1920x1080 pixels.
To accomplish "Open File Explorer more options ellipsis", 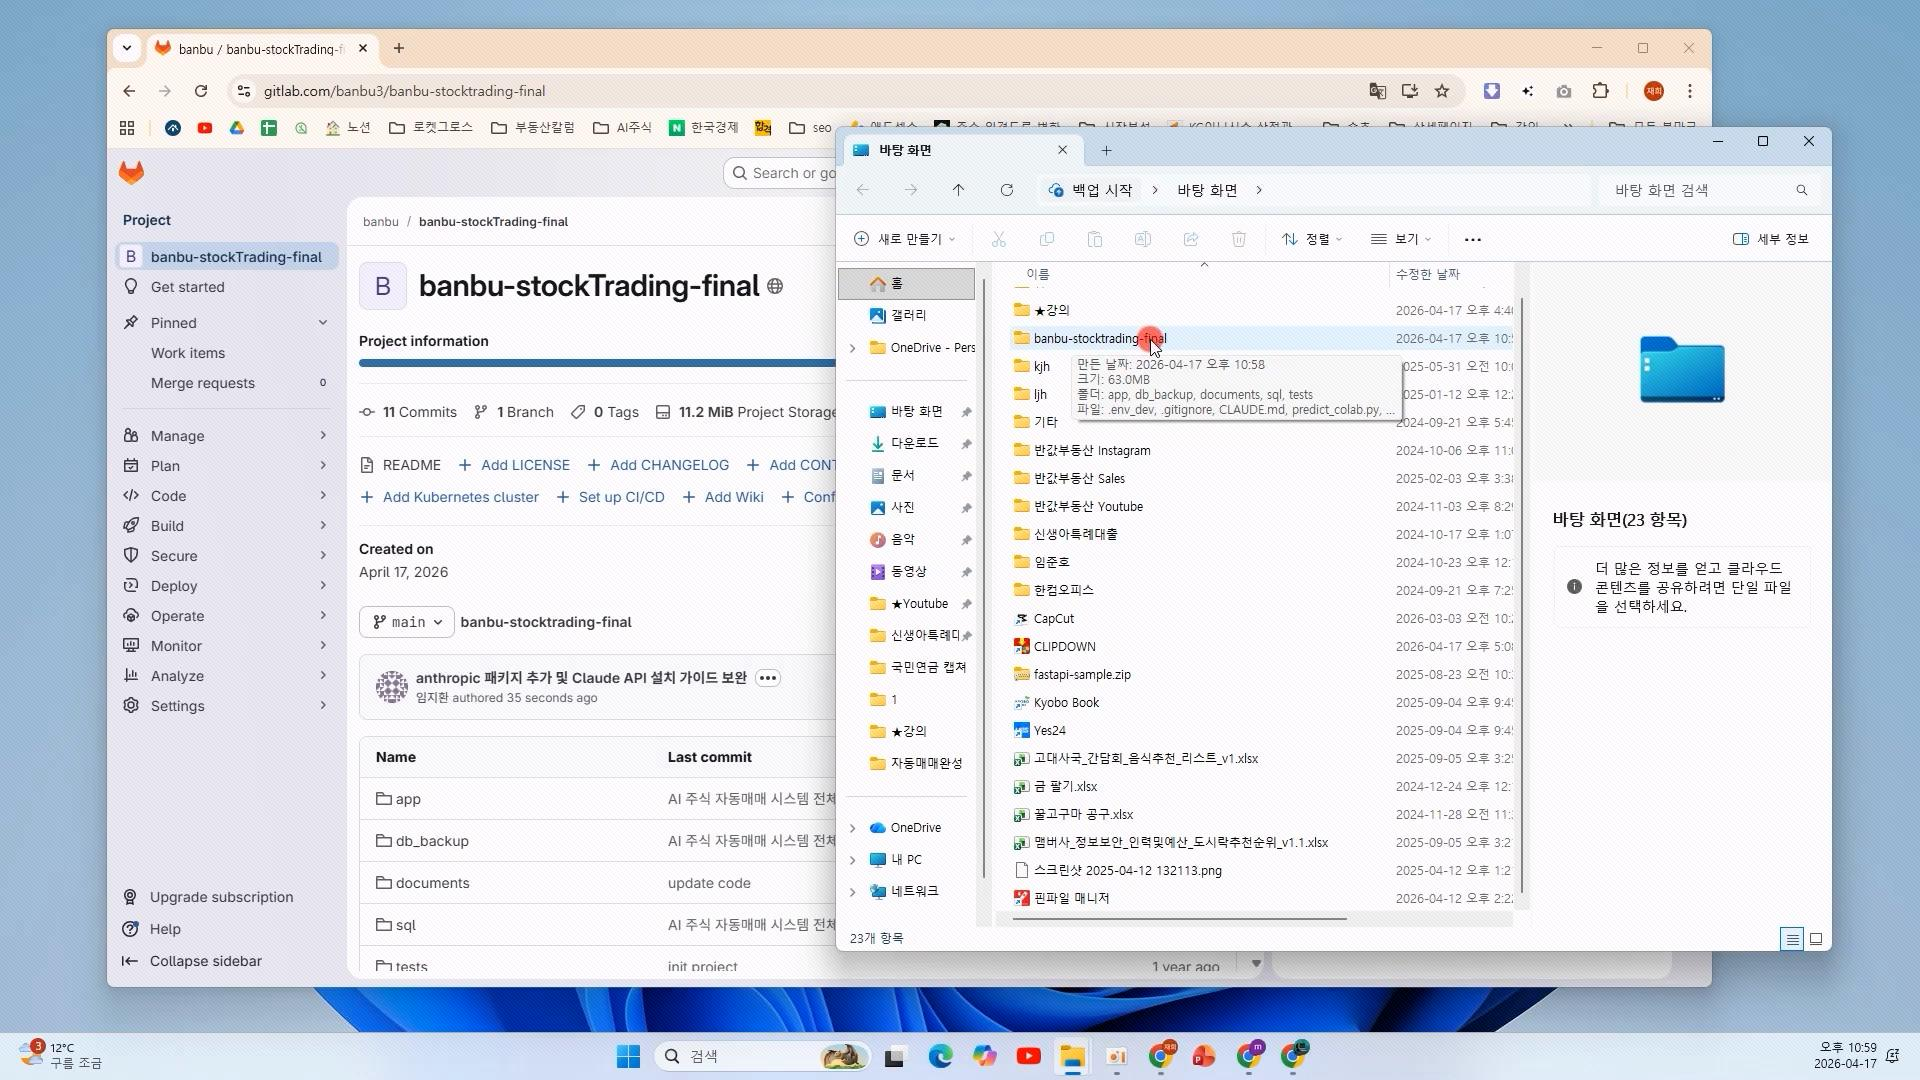I will point(1472,239).
